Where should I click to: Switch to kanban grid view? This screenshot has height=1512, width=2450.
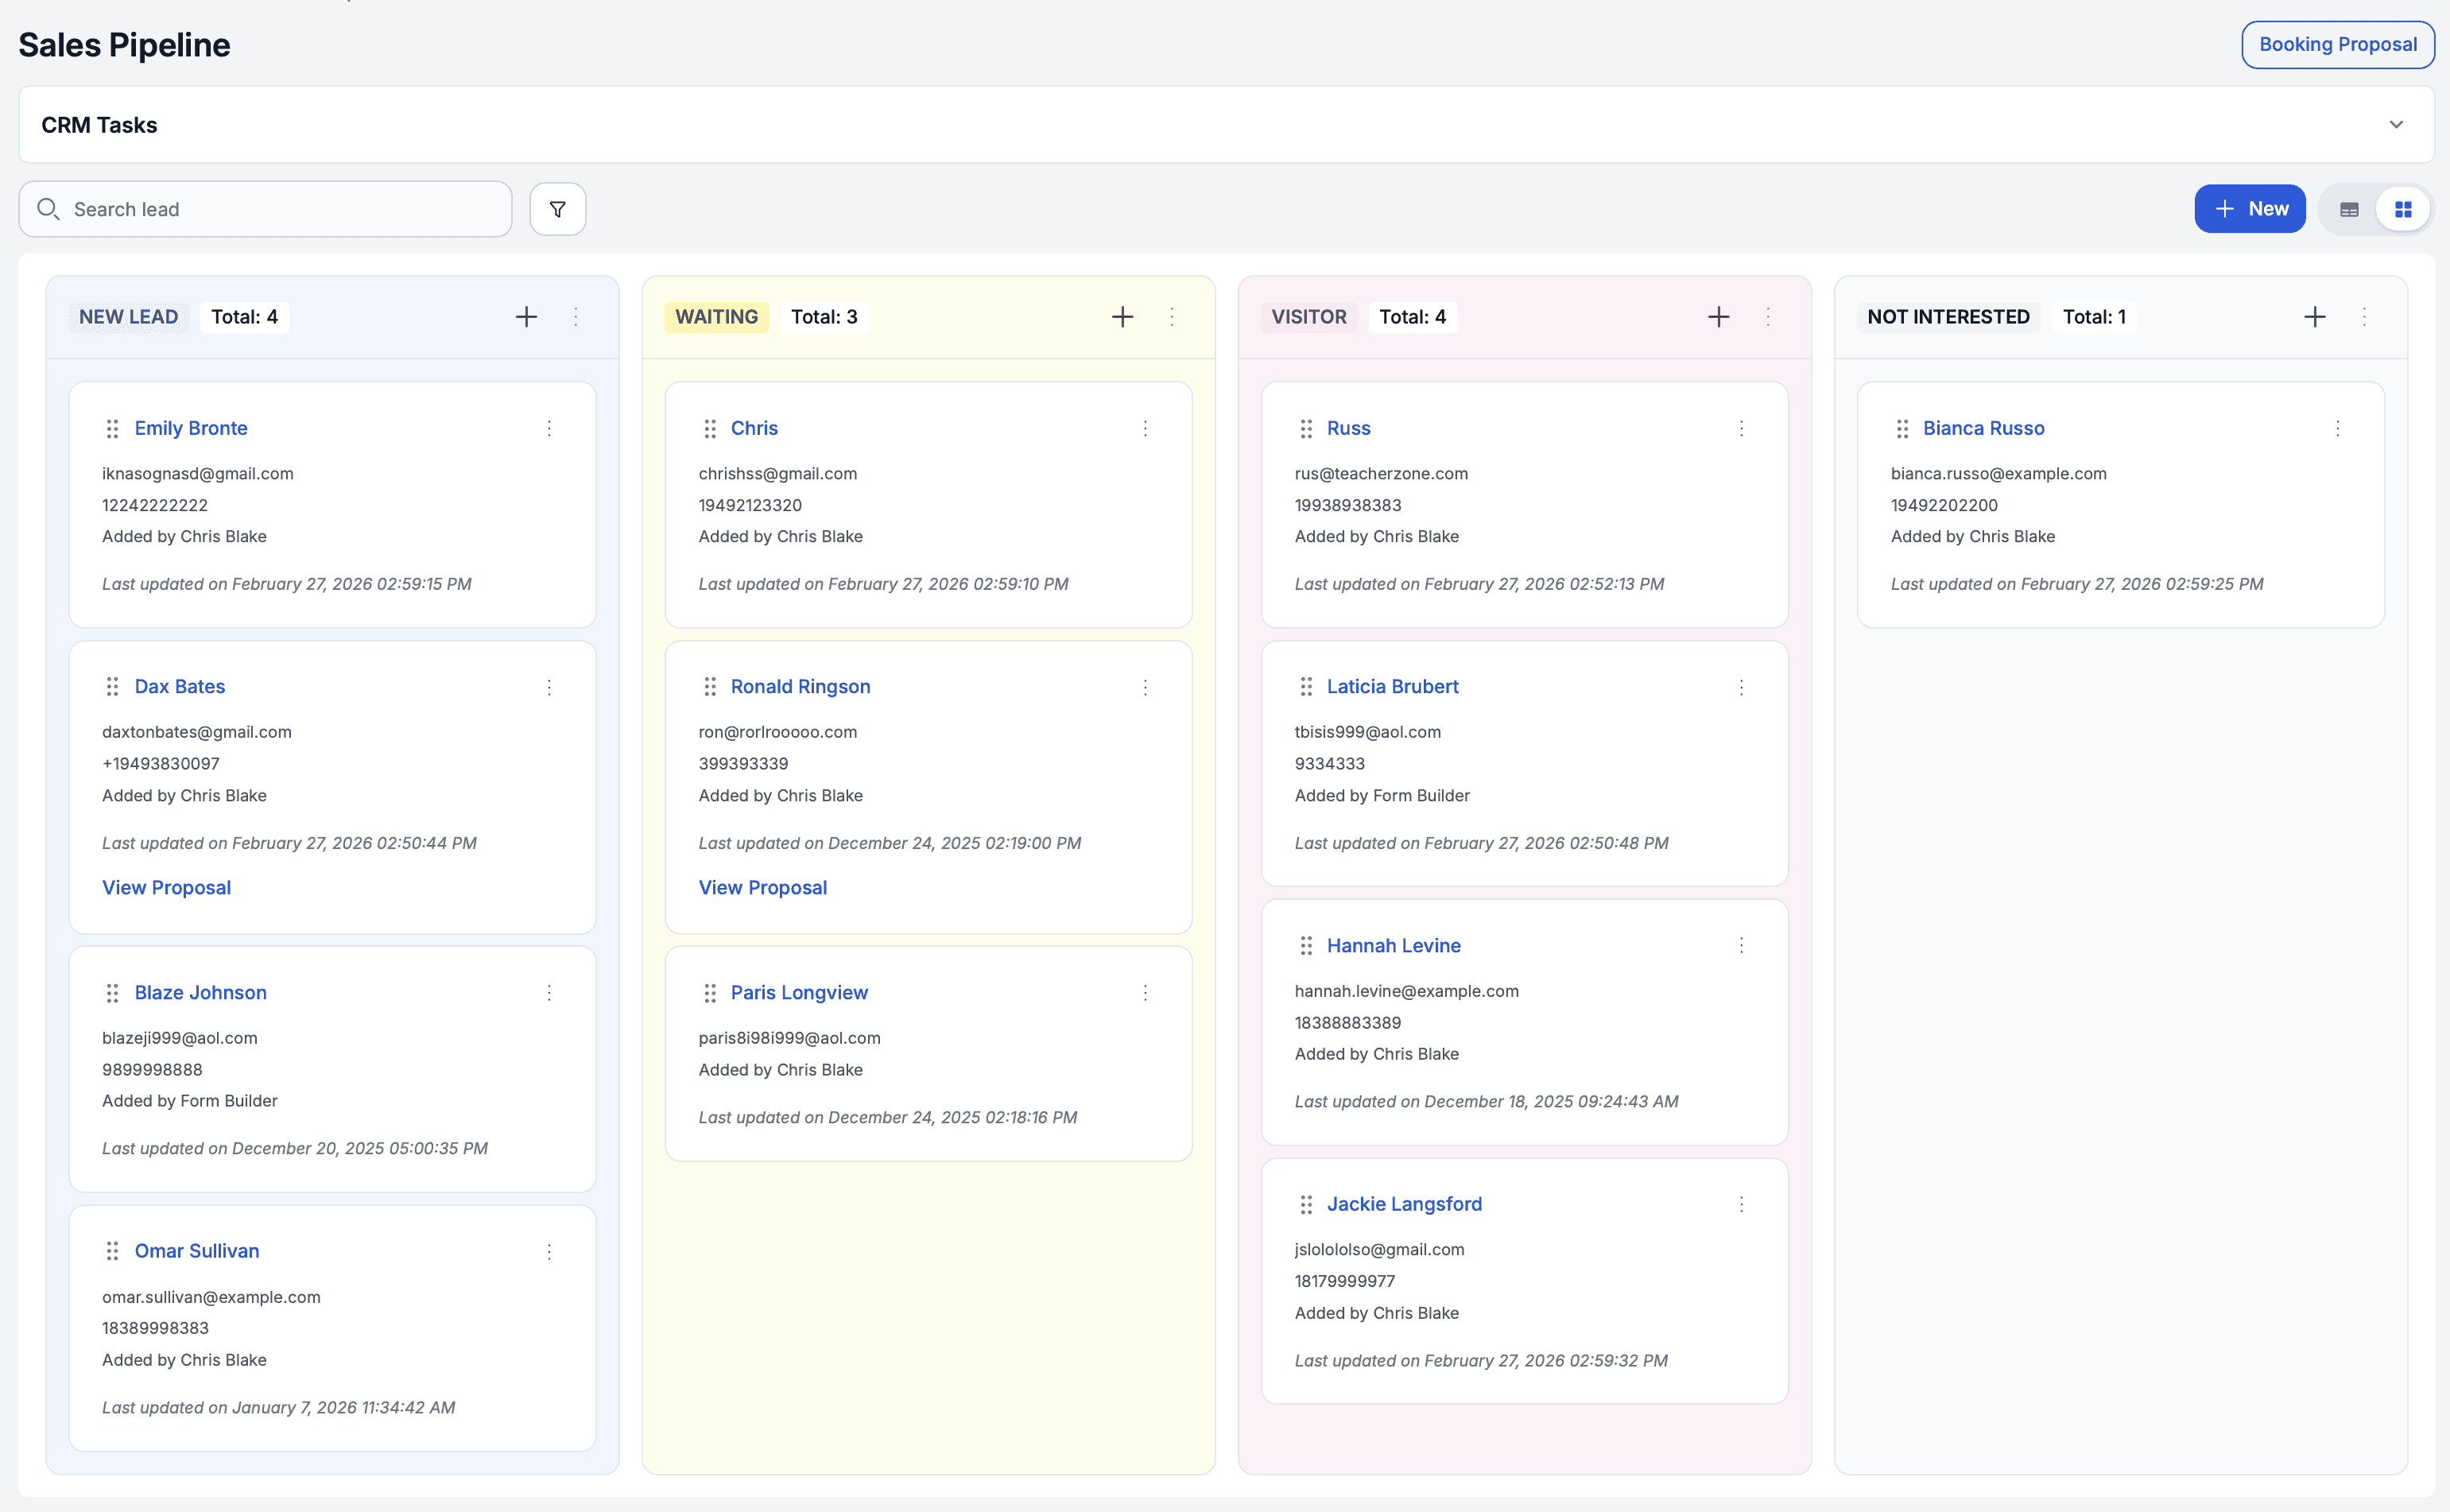2403,209
